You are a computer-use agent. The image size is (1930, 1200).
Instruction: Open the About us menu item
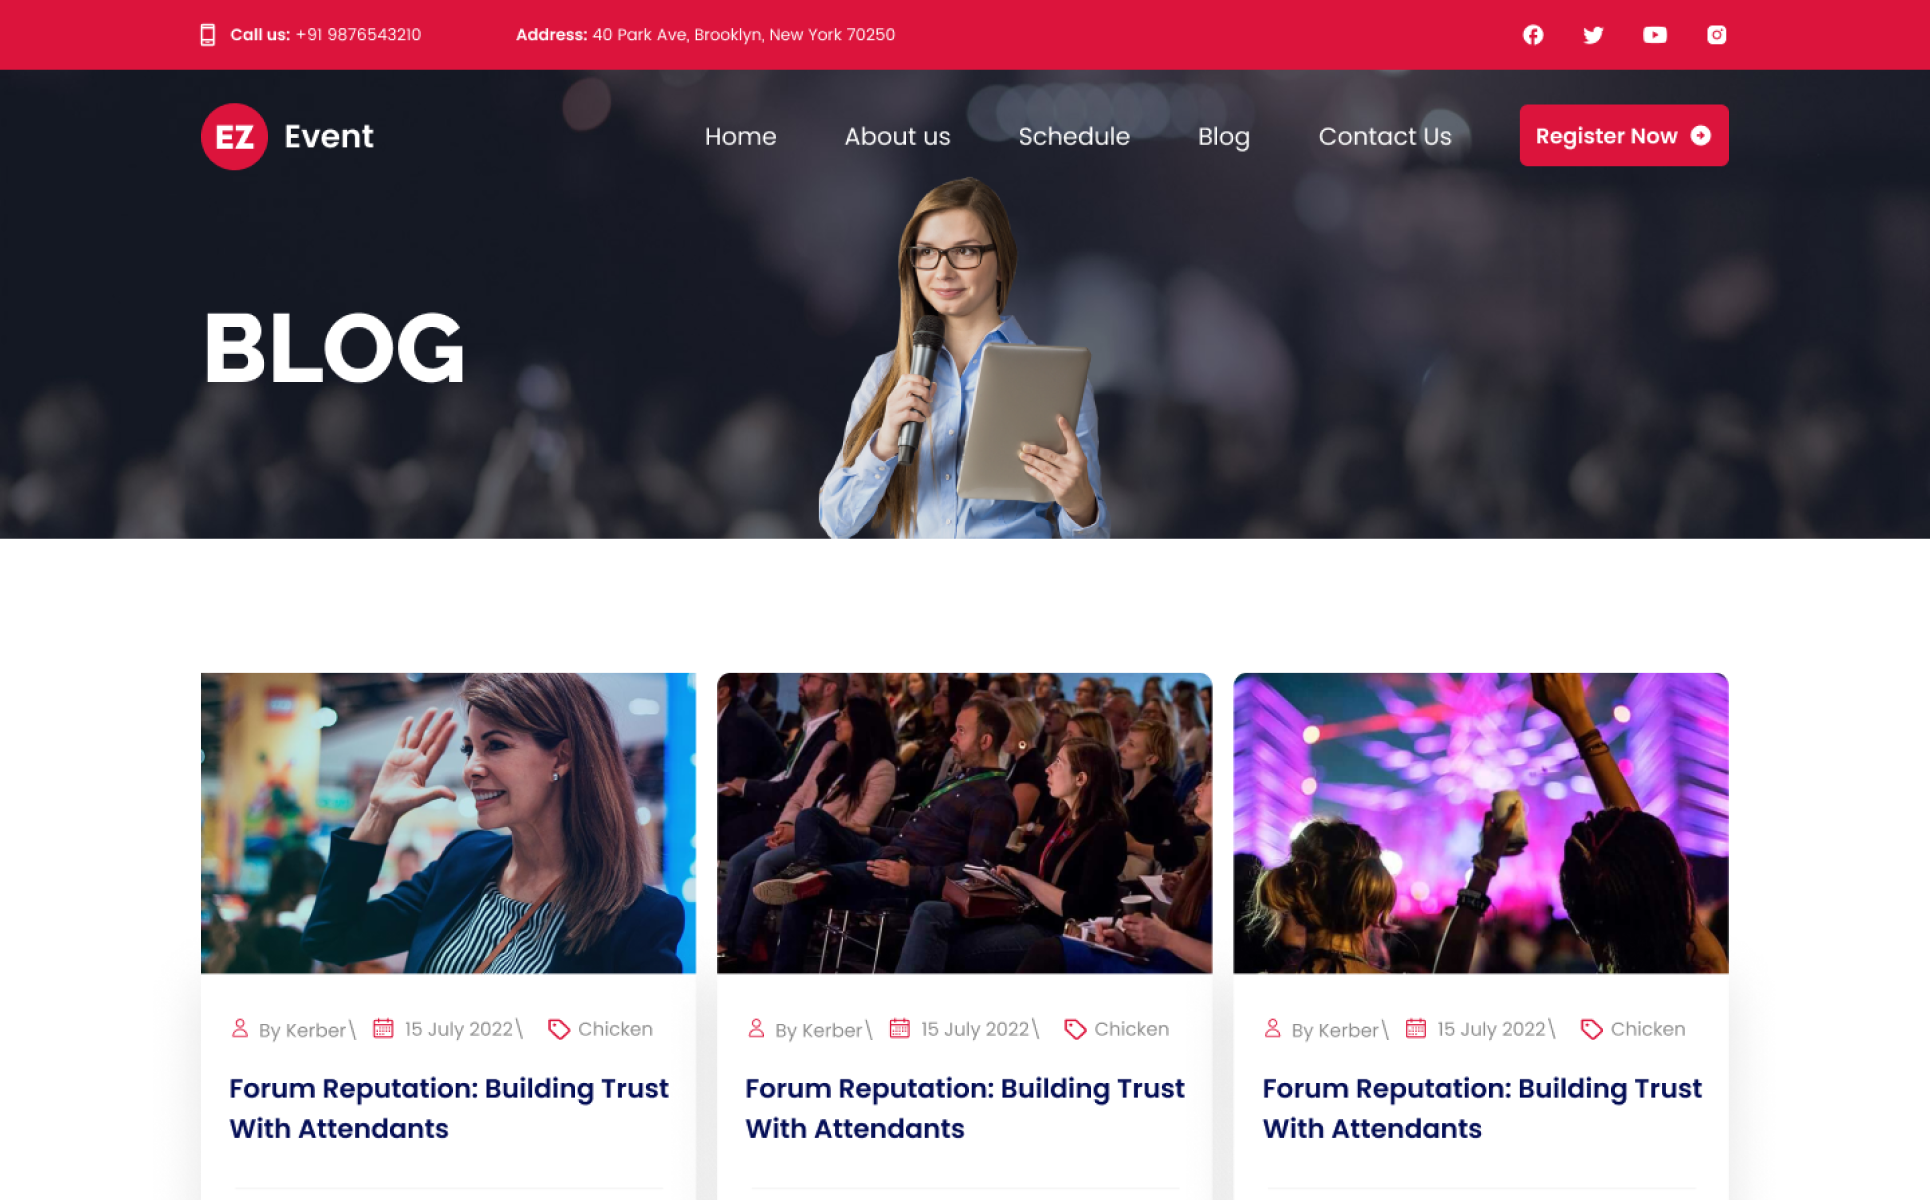point(897,136)
